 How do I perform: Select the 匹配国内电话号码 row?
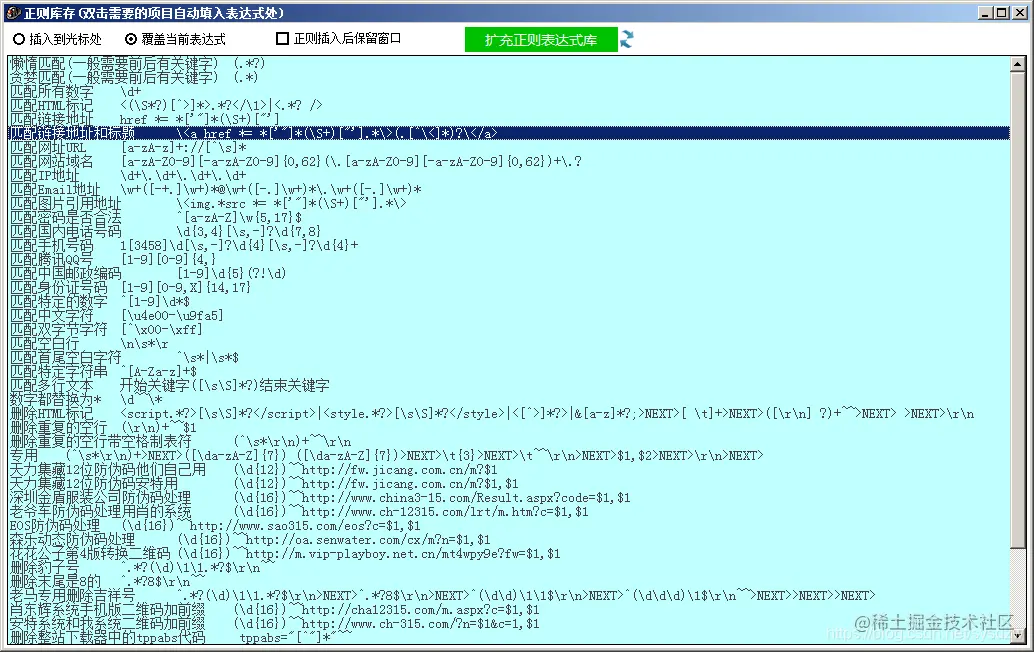509,231
